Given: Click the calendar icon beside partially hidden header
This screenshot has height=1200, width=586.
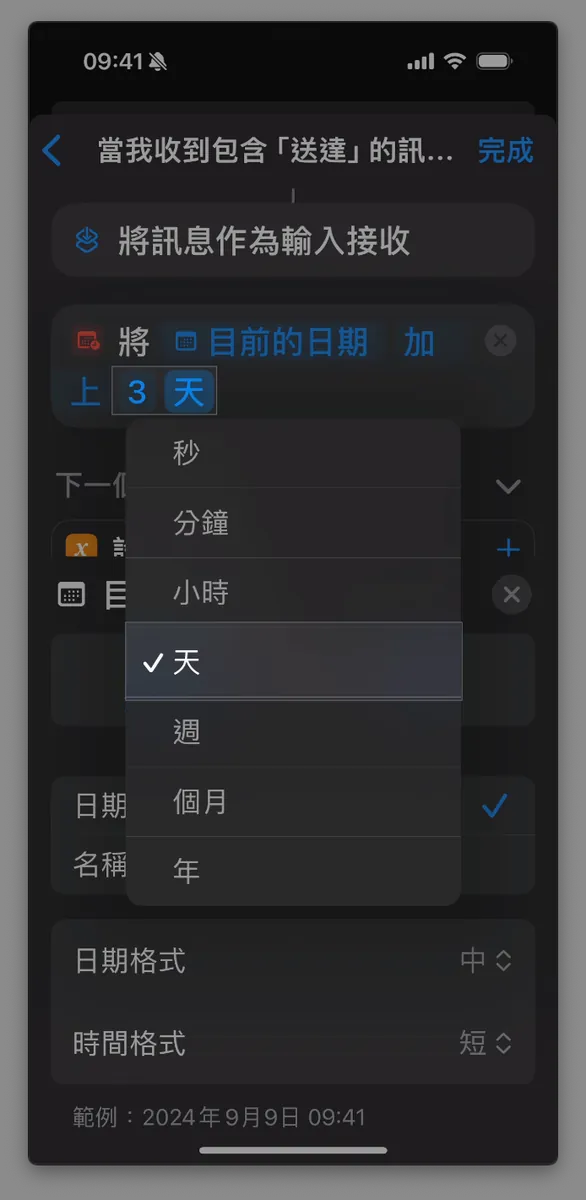Looking at the screenshot, I should tap(72, 595).
